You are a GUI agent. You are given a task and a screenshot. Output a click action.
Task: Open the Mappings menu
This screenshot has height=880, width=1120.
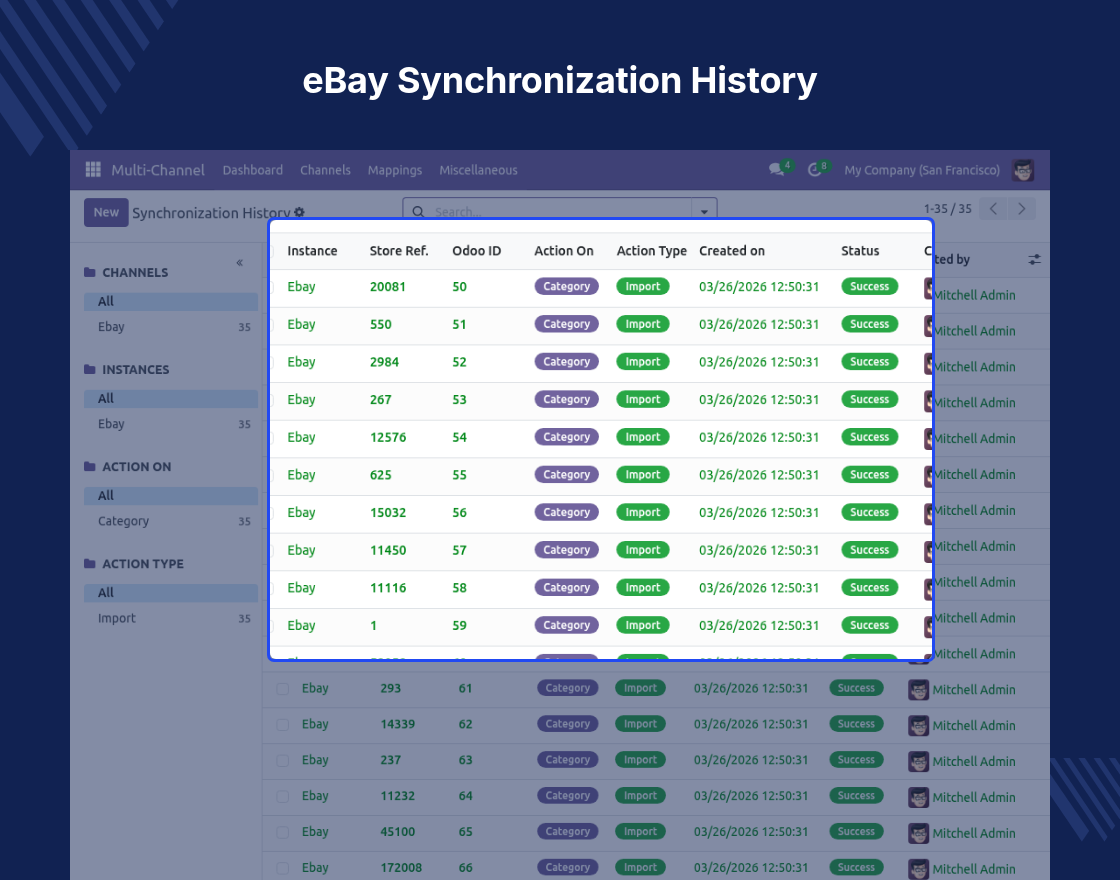coord(395,170)
